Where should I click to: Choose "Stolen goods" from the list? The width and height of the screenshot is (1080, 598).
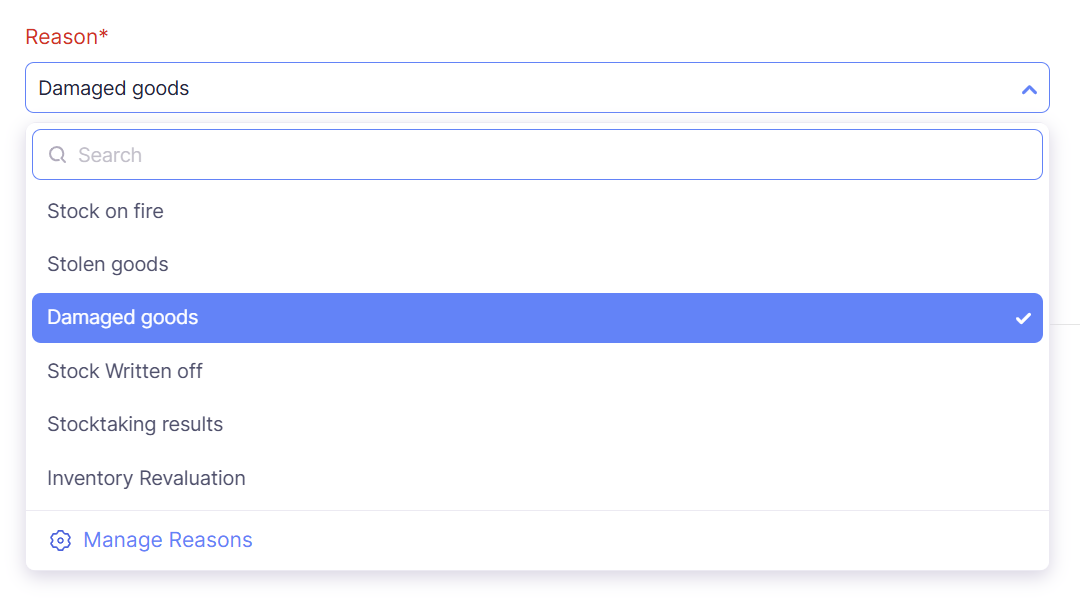point(108,264)
